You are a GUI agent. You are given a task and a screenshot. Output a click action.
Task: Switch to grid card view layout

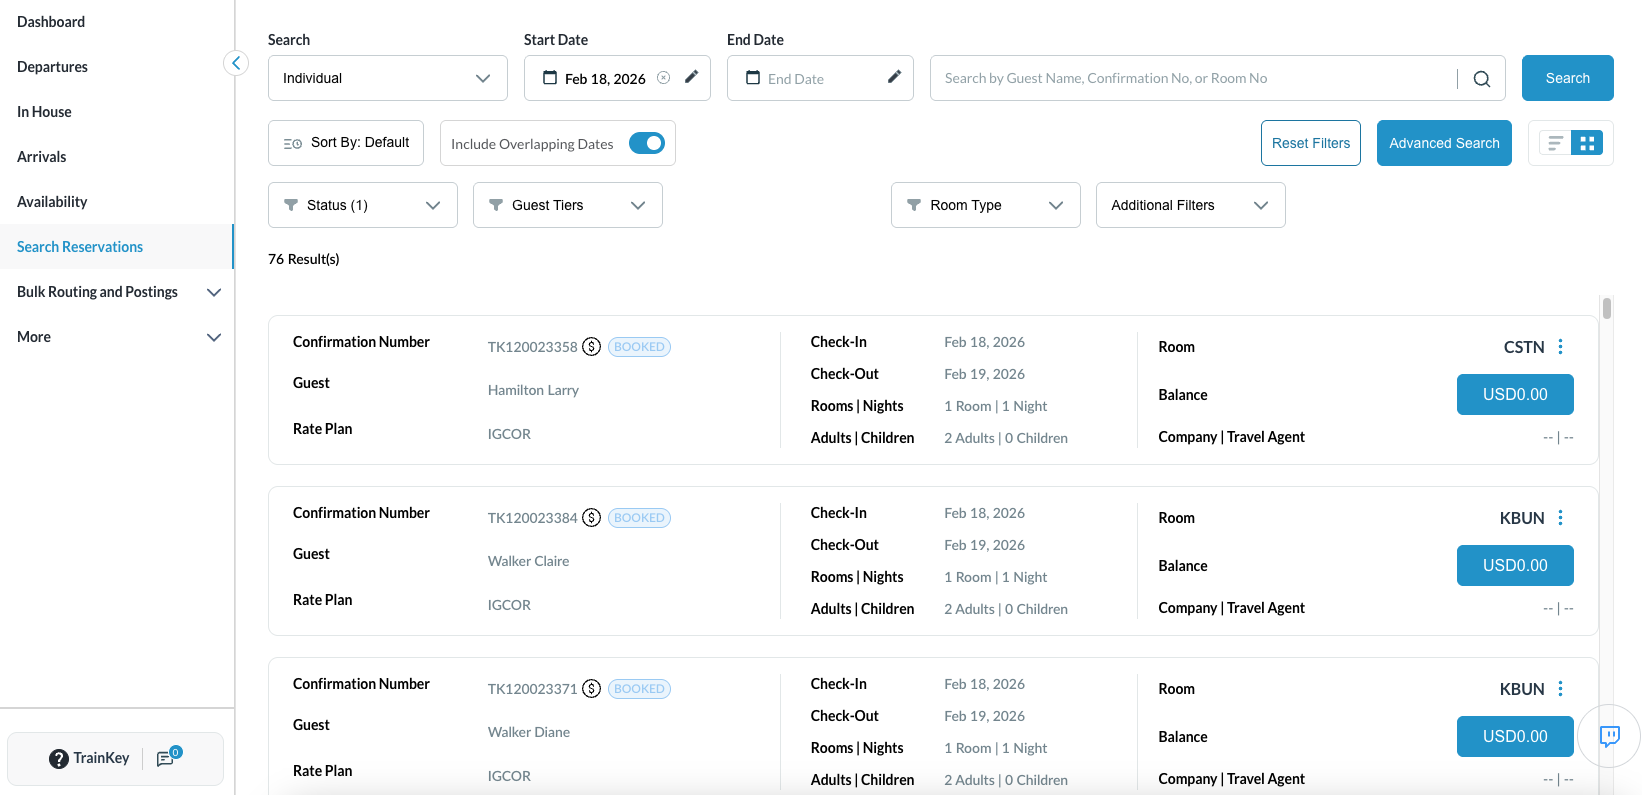tap(1587, 143)
